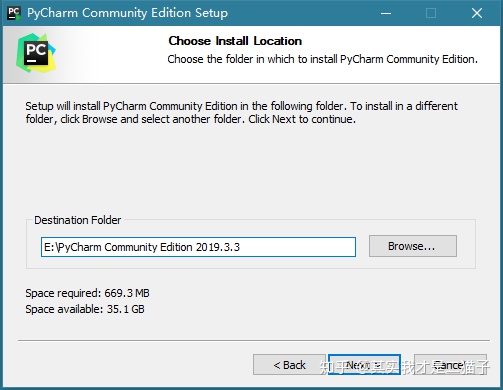The height and width of the screenshot is (390, 503).
Task: Close the setup window with X
Action: 477,13
